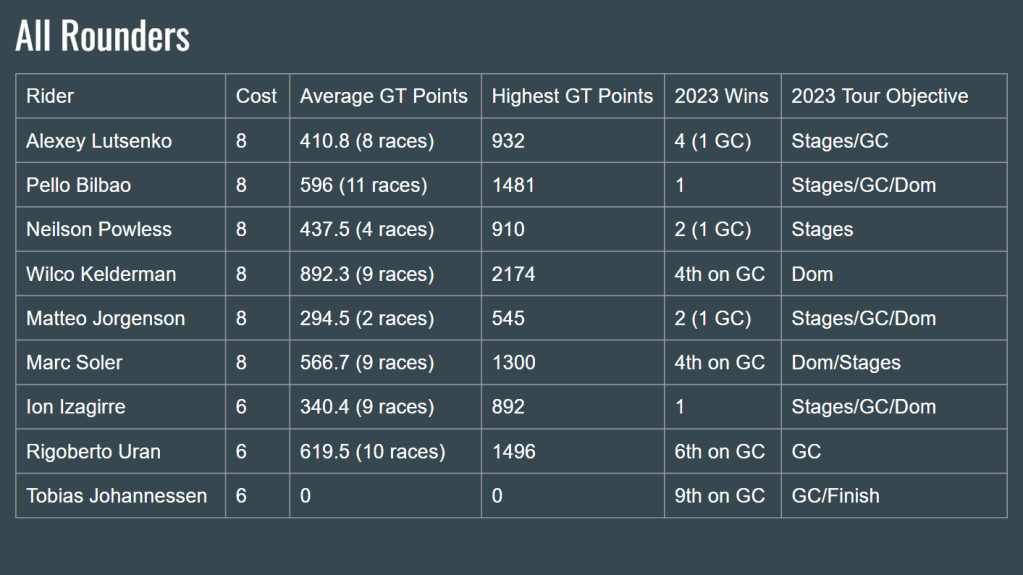Select the 892.3 (9 races) cell
Viewport: 1023px width, 575px height.
pyautogui.click(x=367, y=274)
